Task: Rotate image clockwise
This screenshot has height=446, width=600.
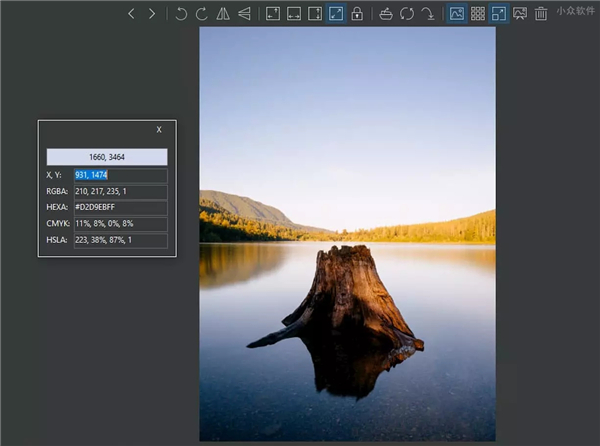Action: (202, 14)
